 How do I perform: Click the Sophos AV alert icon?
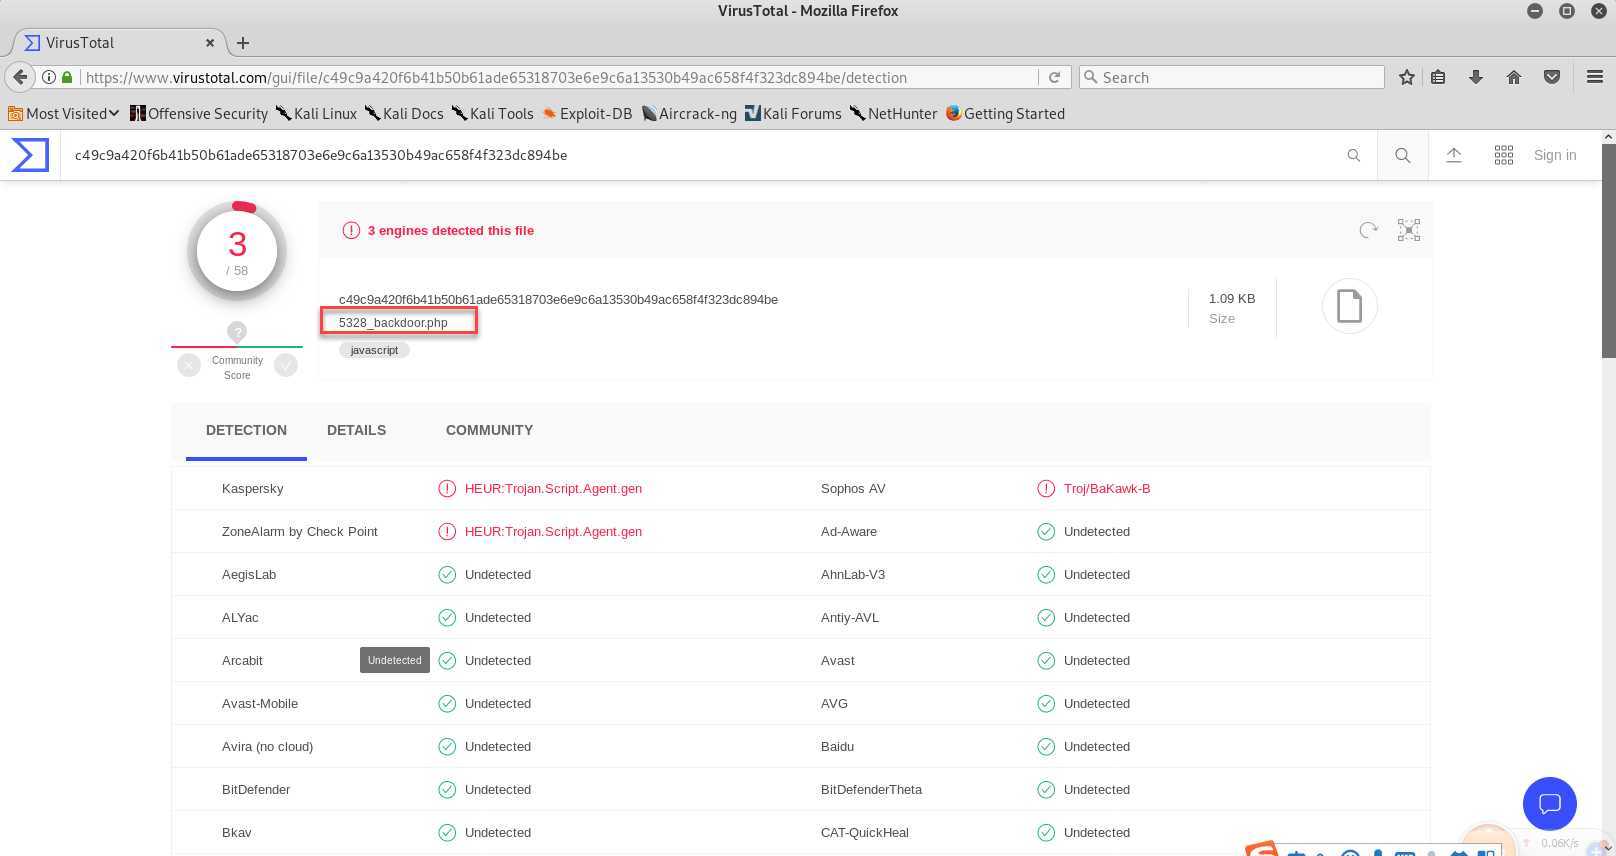tap(1046, 488)
